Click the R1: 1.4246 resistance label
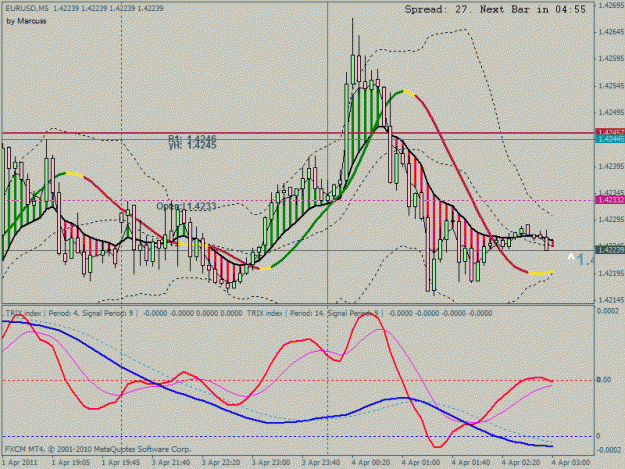The width and height of the screenshot is (625, 469). click(192, 138)
